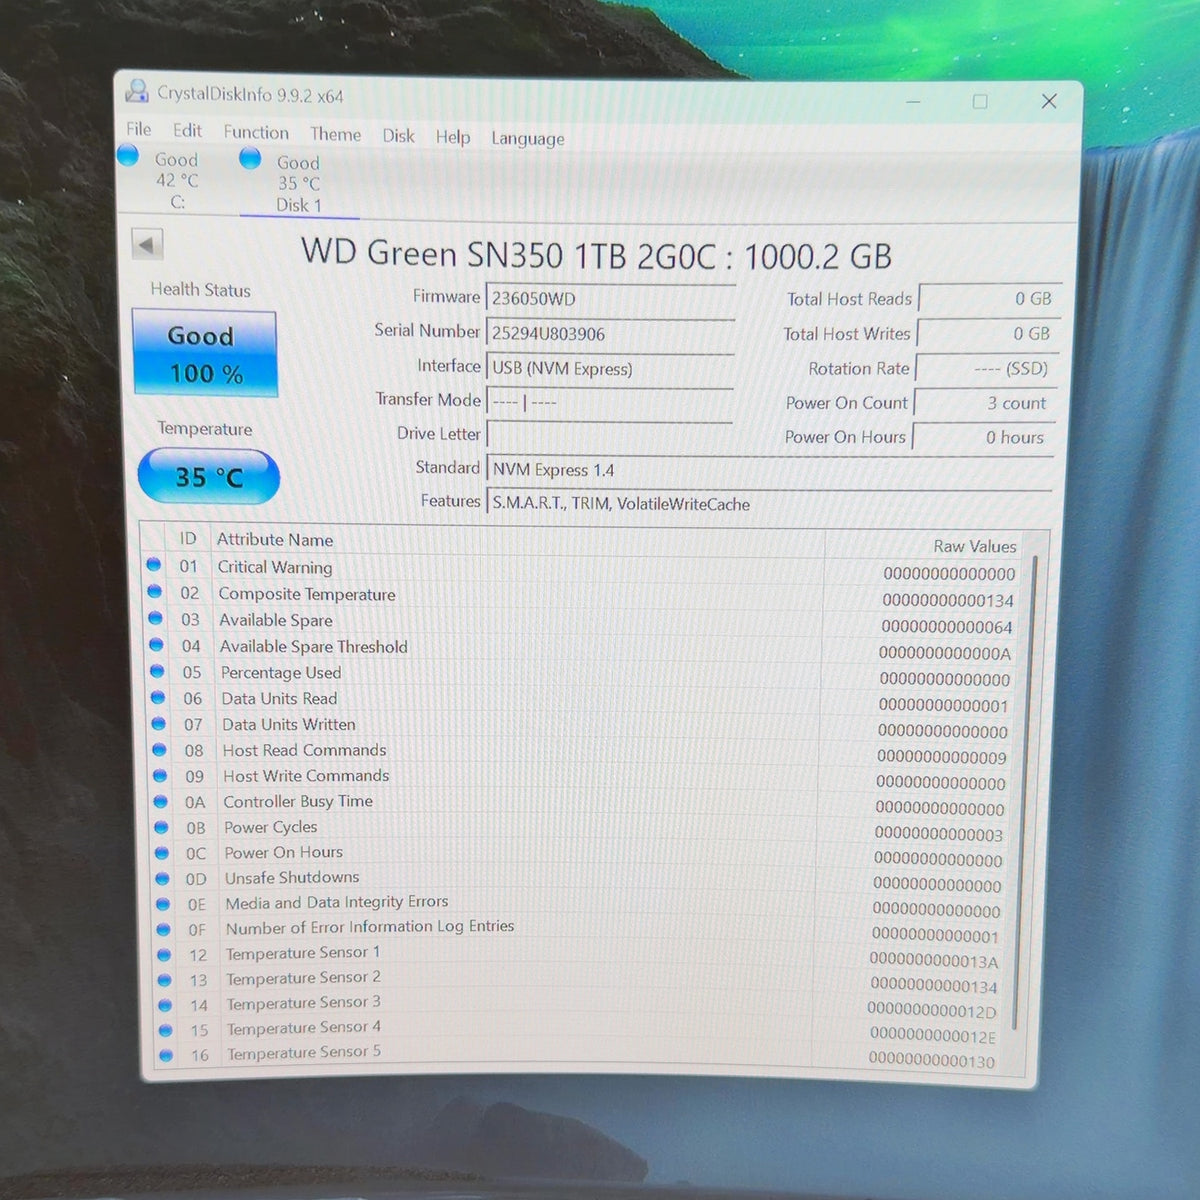Select the Data Units Written attribute name

[x=288, y=725]
